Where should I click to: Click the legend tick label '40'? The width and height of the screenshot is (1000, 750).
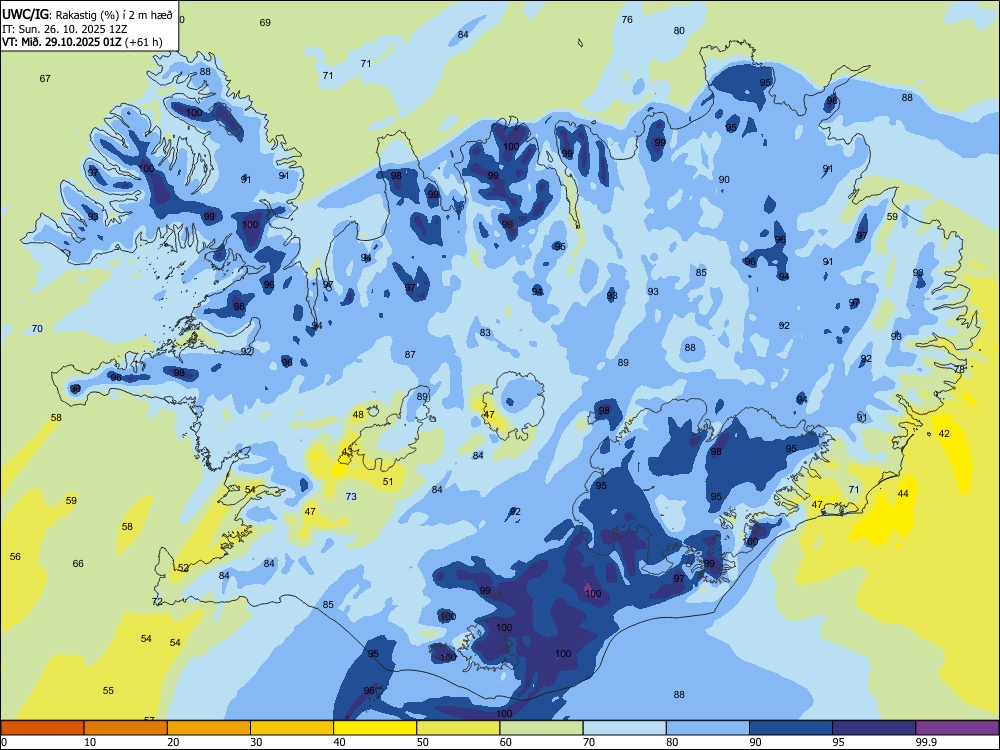click(x=339, y=742)
